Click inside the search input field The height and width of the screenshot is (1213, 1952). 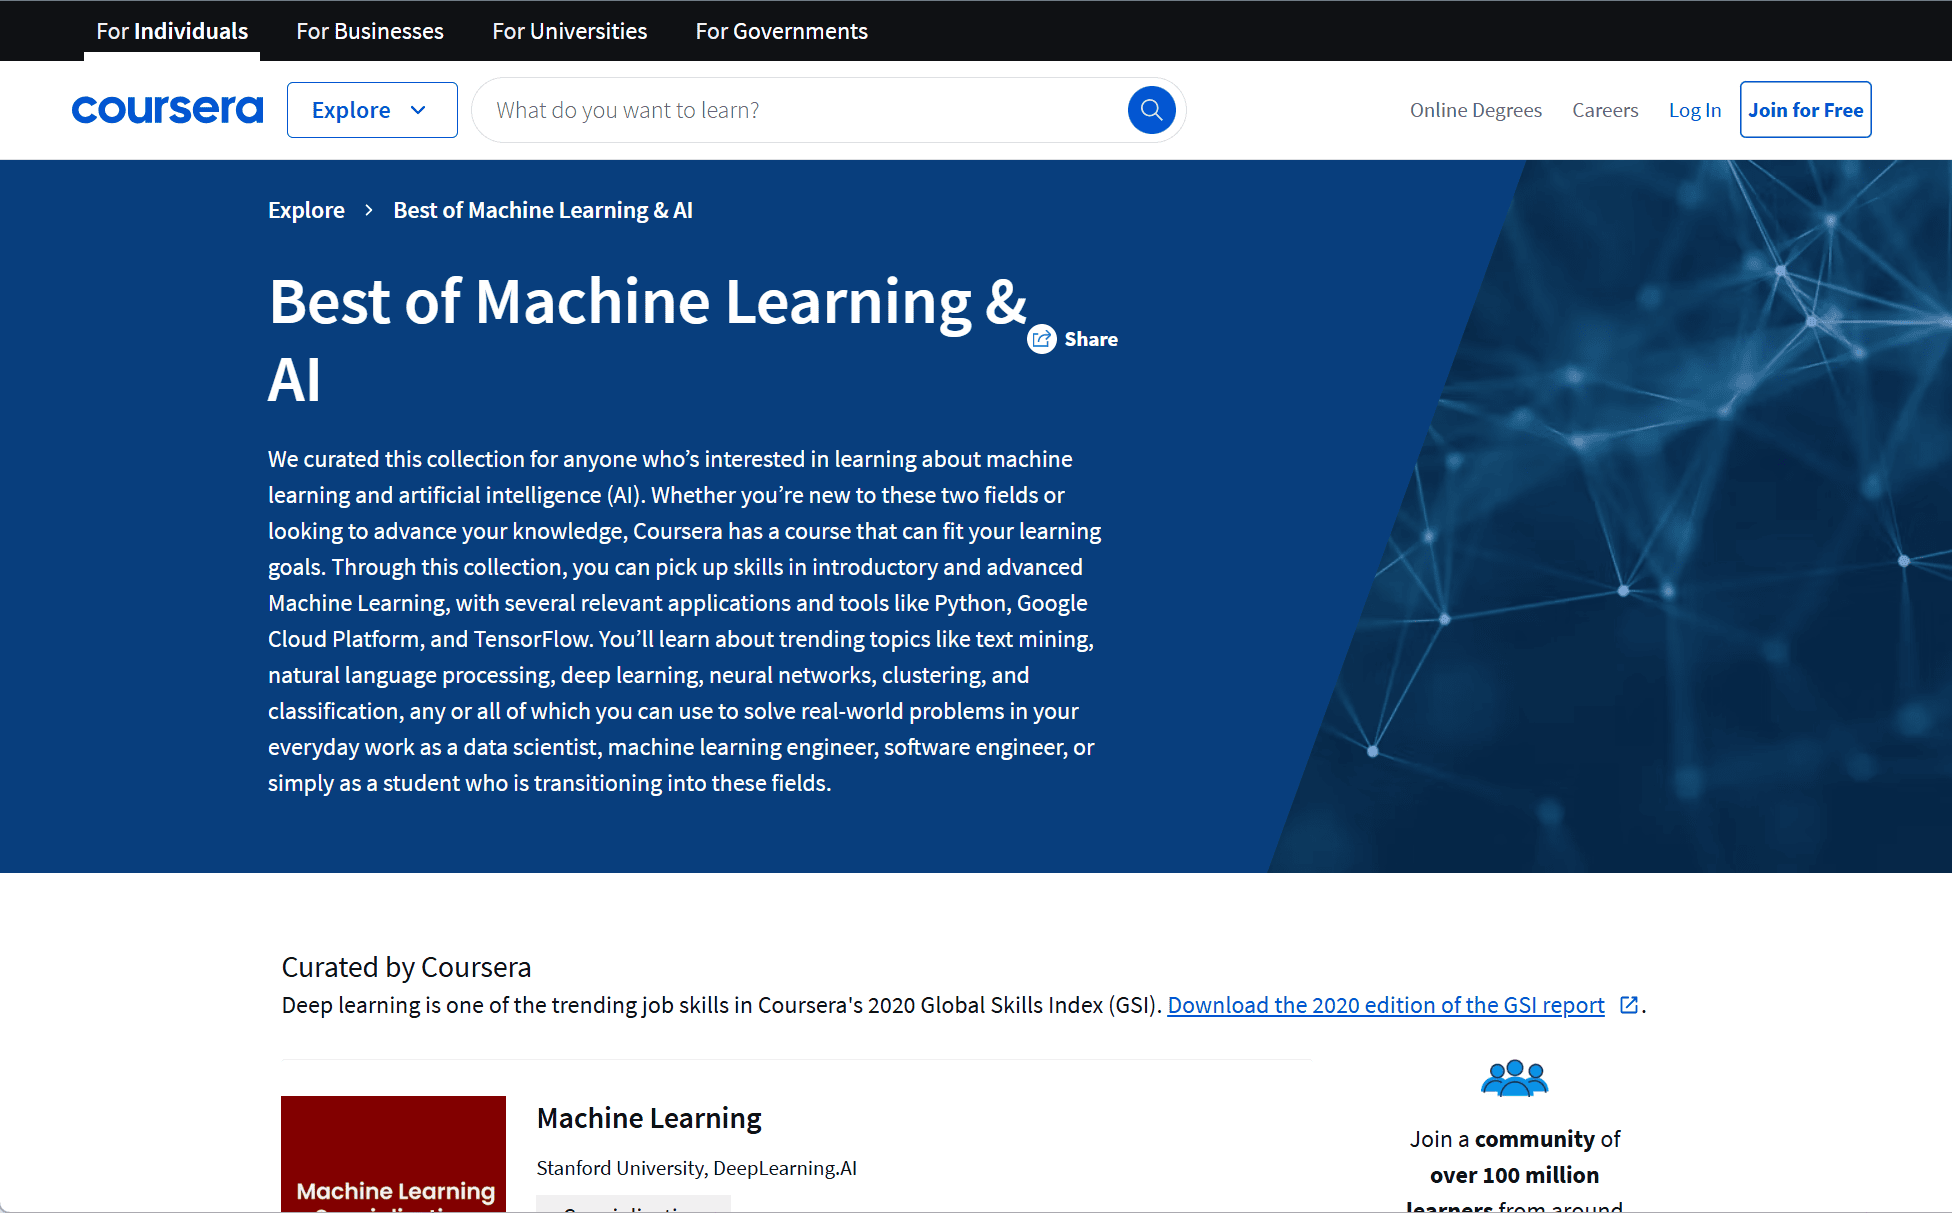coord(800,110)
